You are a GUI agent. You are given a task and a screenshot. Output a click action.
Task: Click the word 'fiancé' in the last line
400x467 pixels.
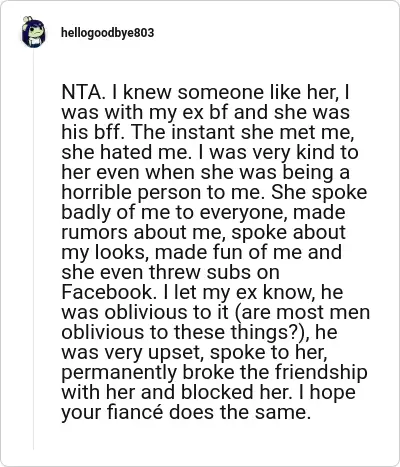135,413
